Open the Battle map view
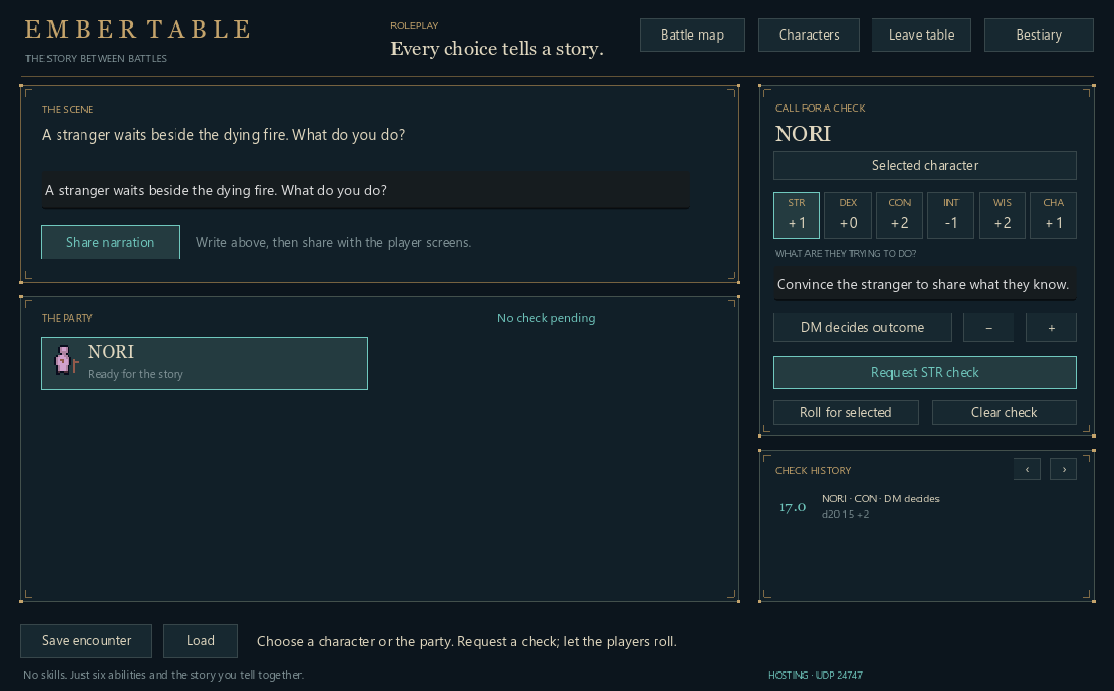 [x=692, y=35]
